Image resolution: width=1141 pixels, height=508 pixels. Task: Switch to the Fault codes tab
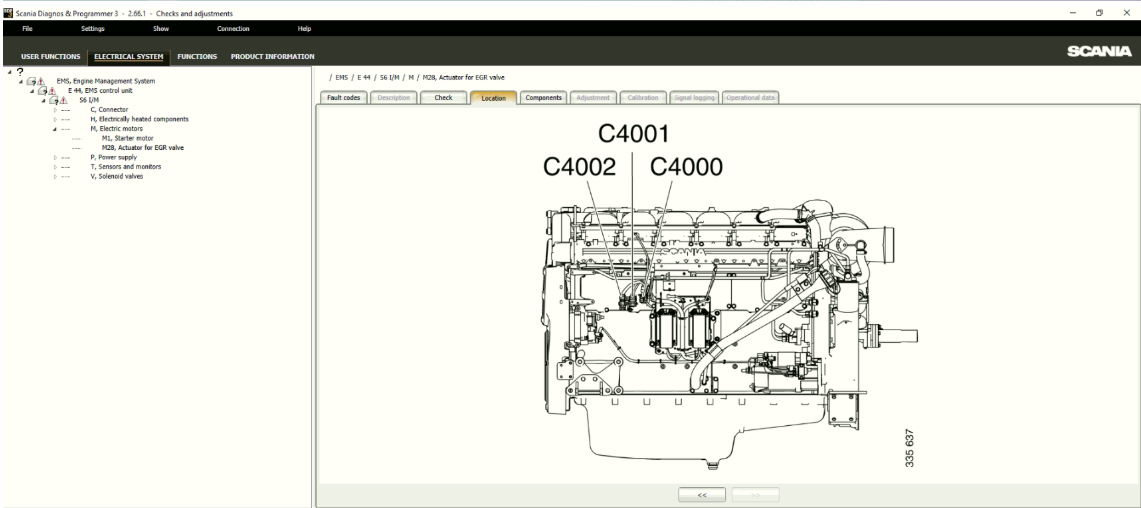[343, 98]
